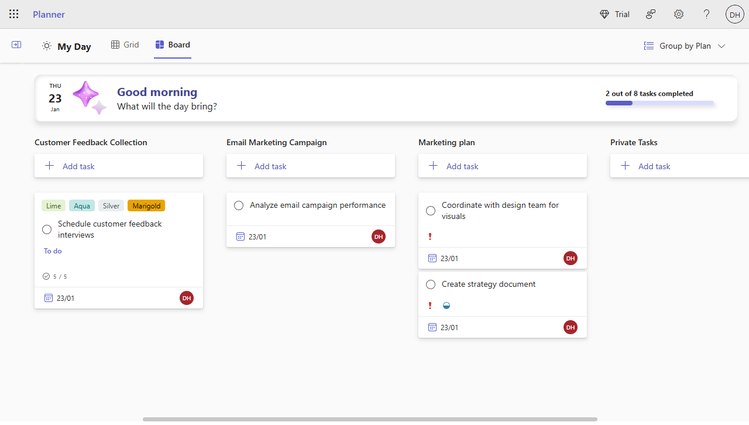Add task under Email Marketing Campaign
The width and height of the screenshot is (749, 425).
click(310, 166)
